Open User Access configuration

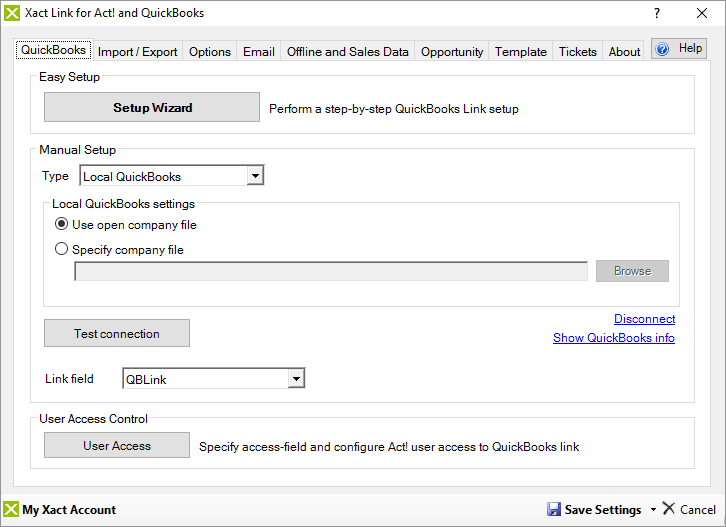click(x=117, y=445)
